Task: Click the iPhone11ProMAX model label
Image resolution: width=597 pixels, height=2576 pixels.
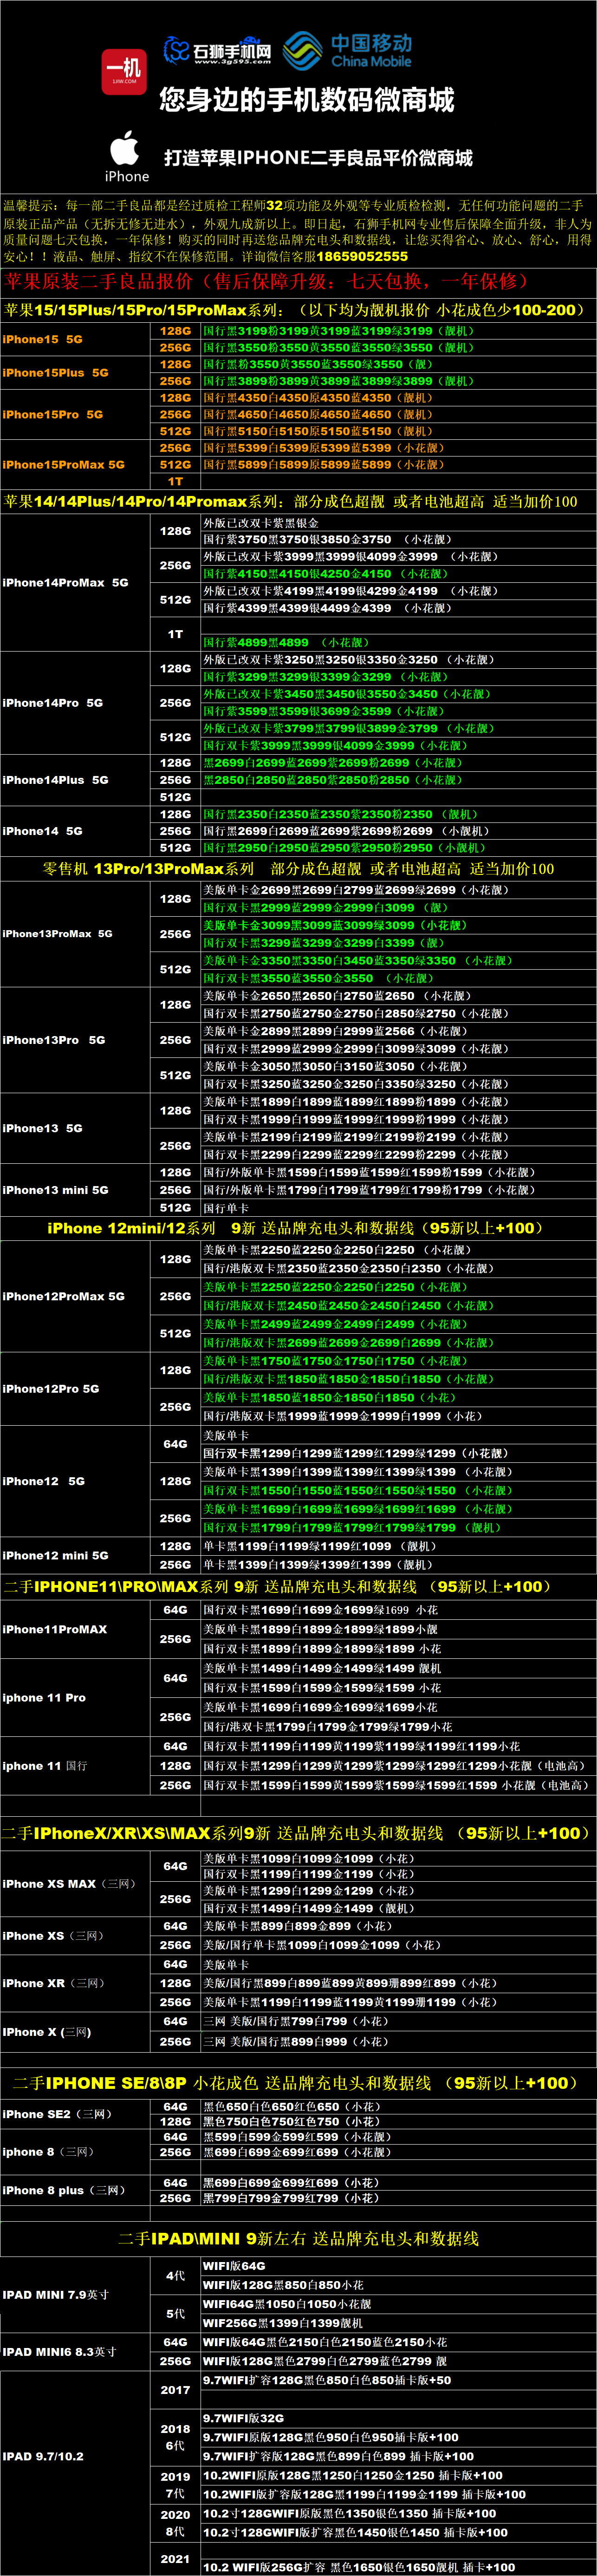Action: coord(55,1629)
